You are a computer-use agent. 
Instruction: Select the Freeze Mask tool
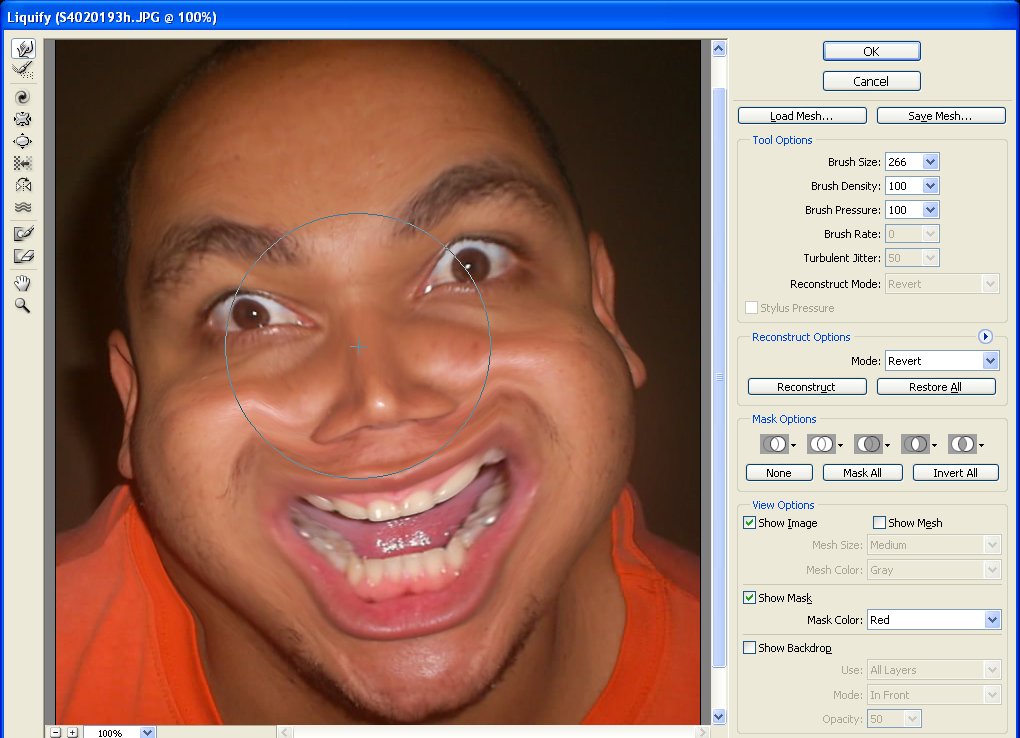pyautogui.click(x=23, y=233)
